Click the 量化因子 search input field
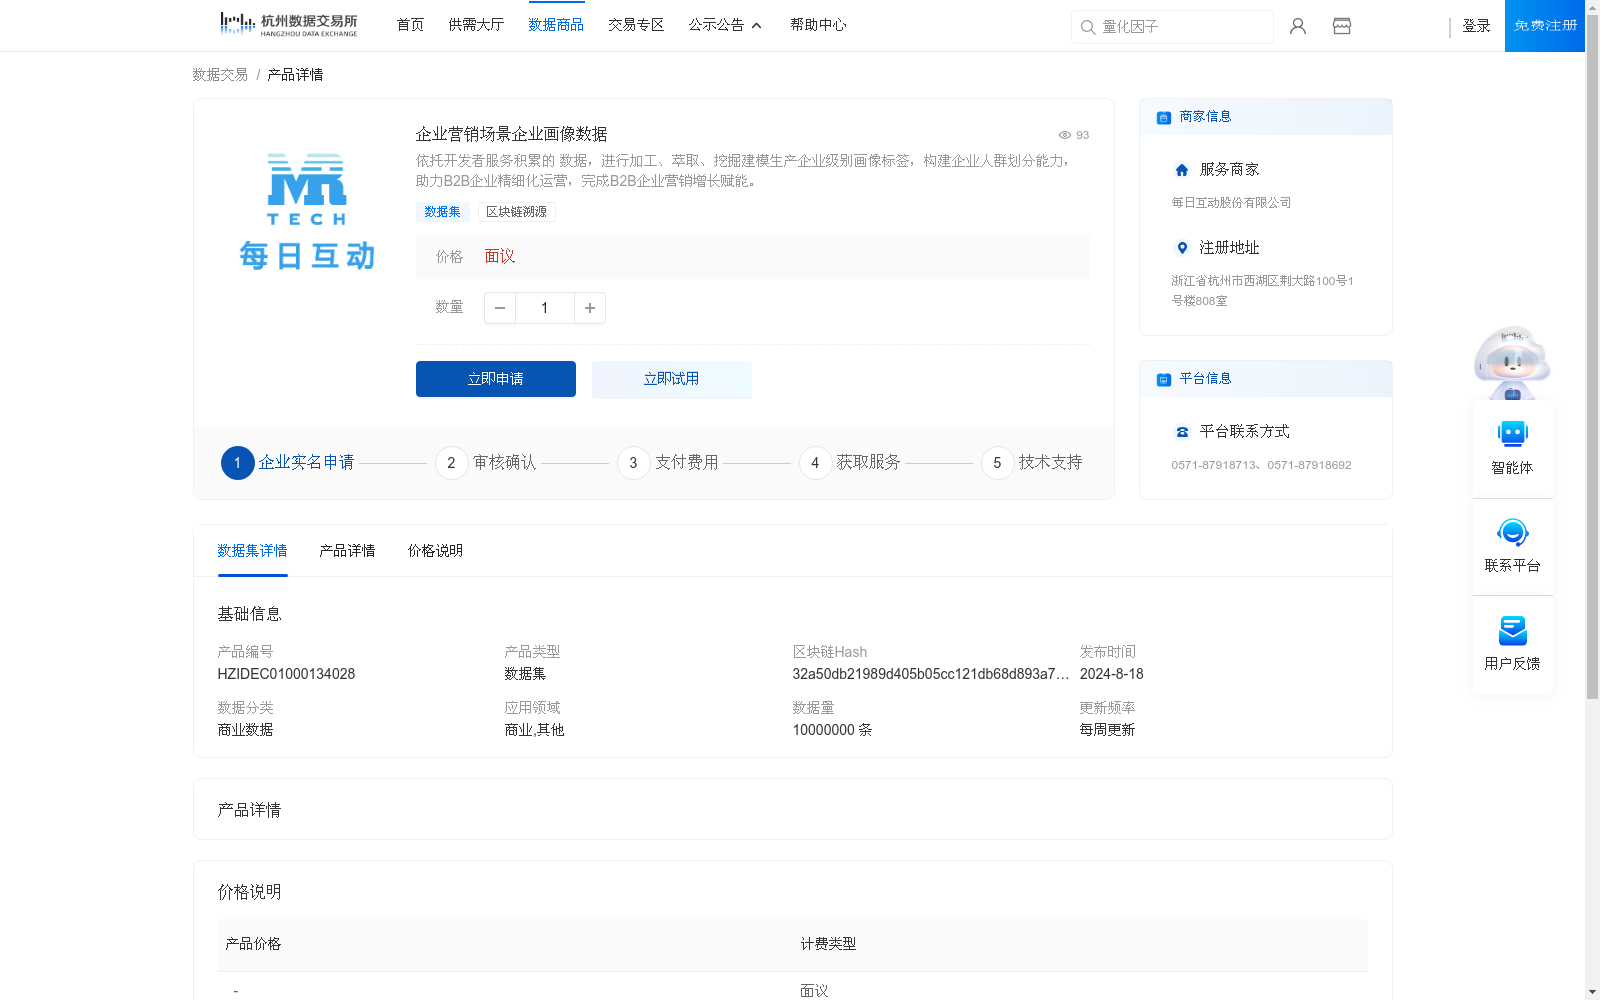The width and height of the screenshot is (1600, 1000). point(1172,27)
